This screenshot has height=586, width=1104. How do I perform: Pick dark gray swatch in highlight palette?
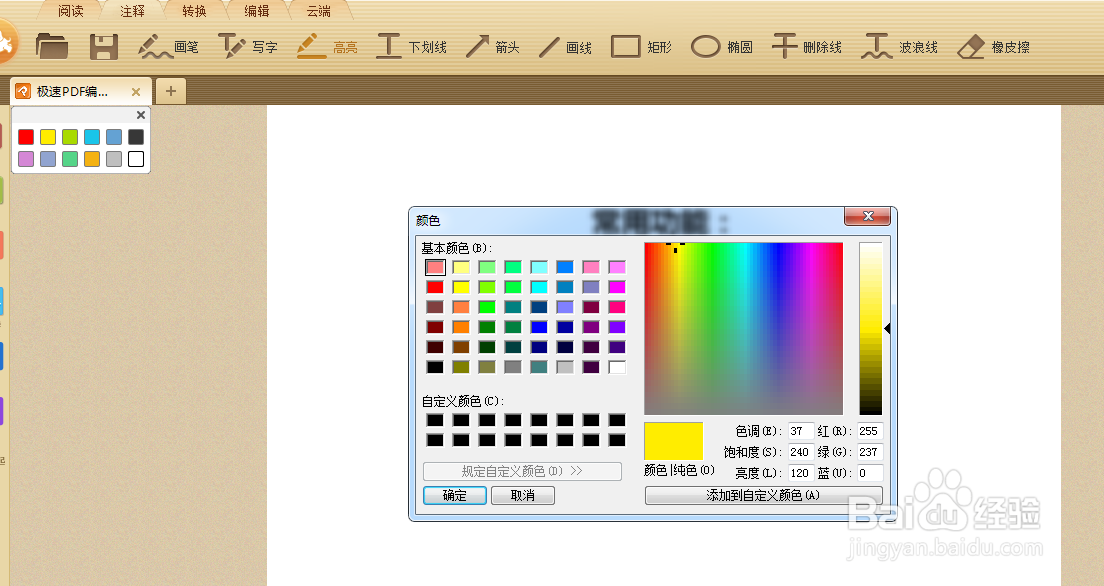tap(136, 137)
